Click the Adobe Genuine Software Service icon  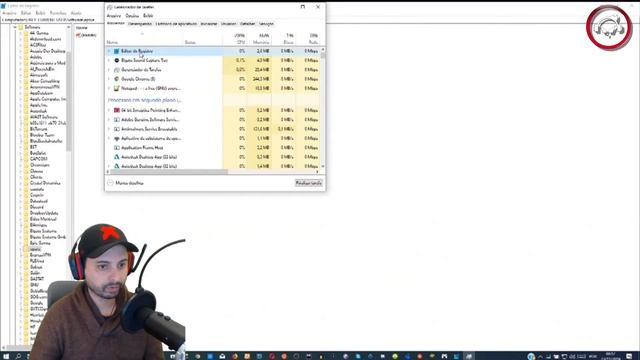[116, 120]
